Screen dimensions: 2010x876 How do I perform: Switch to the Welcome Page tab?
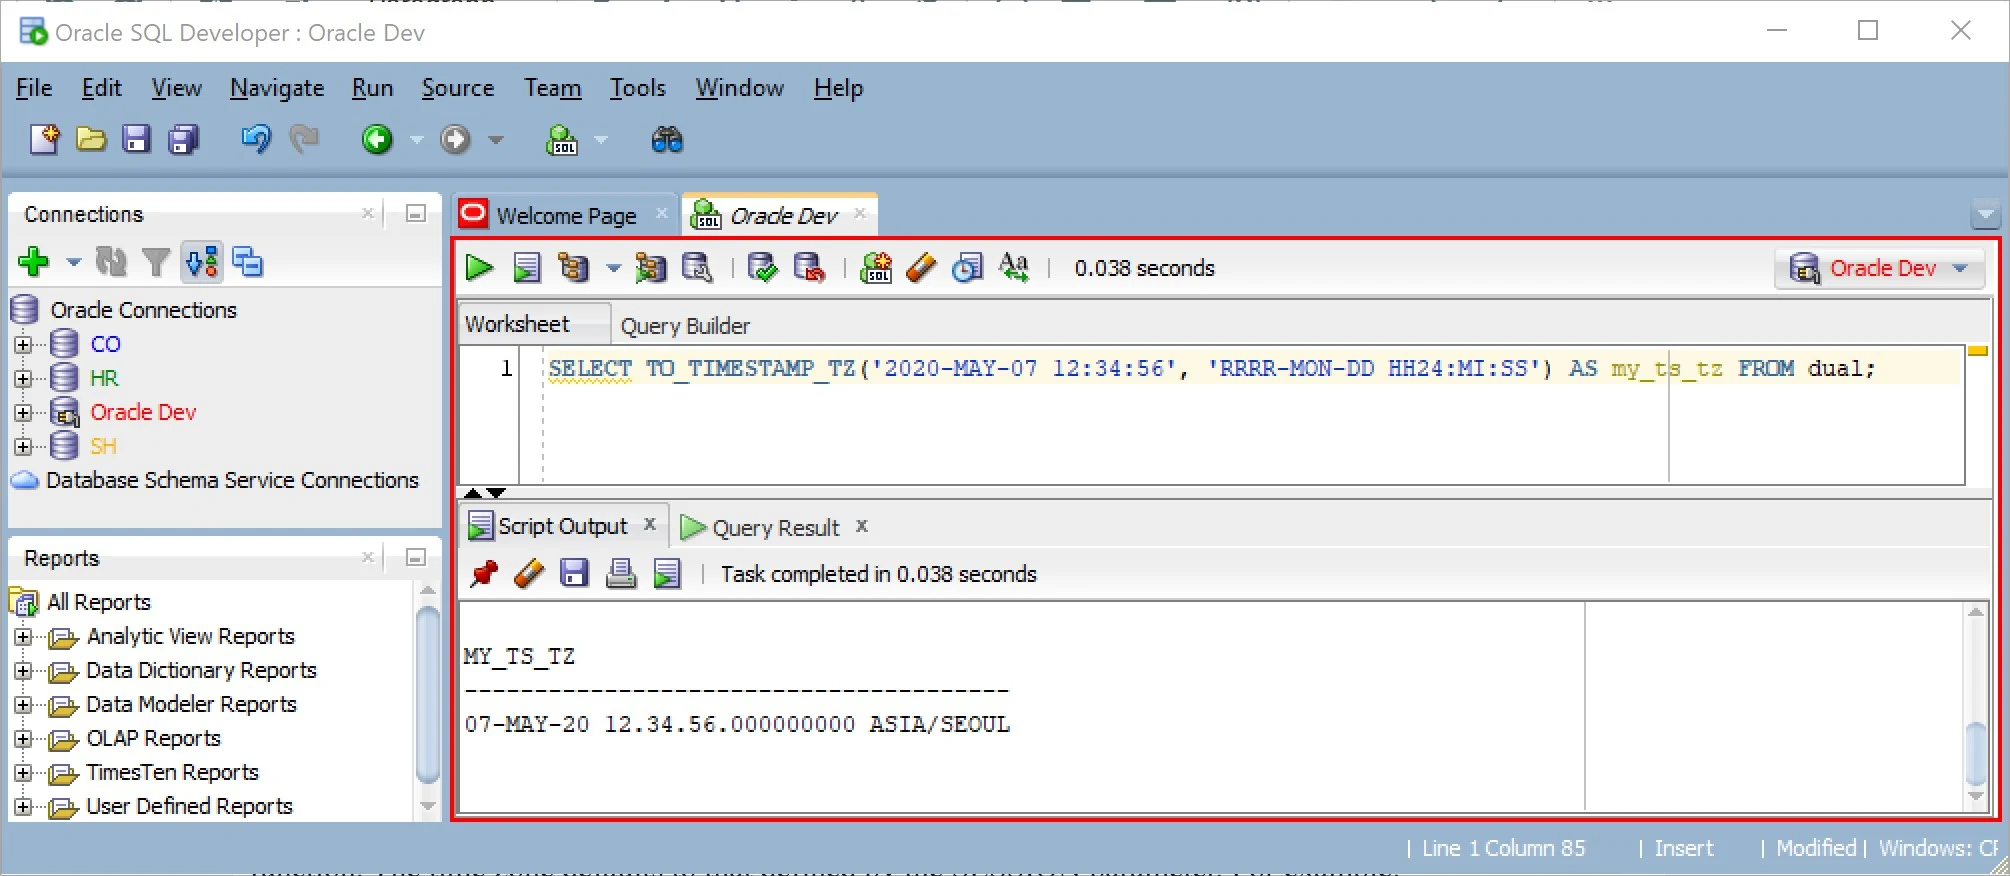(566, 215)
